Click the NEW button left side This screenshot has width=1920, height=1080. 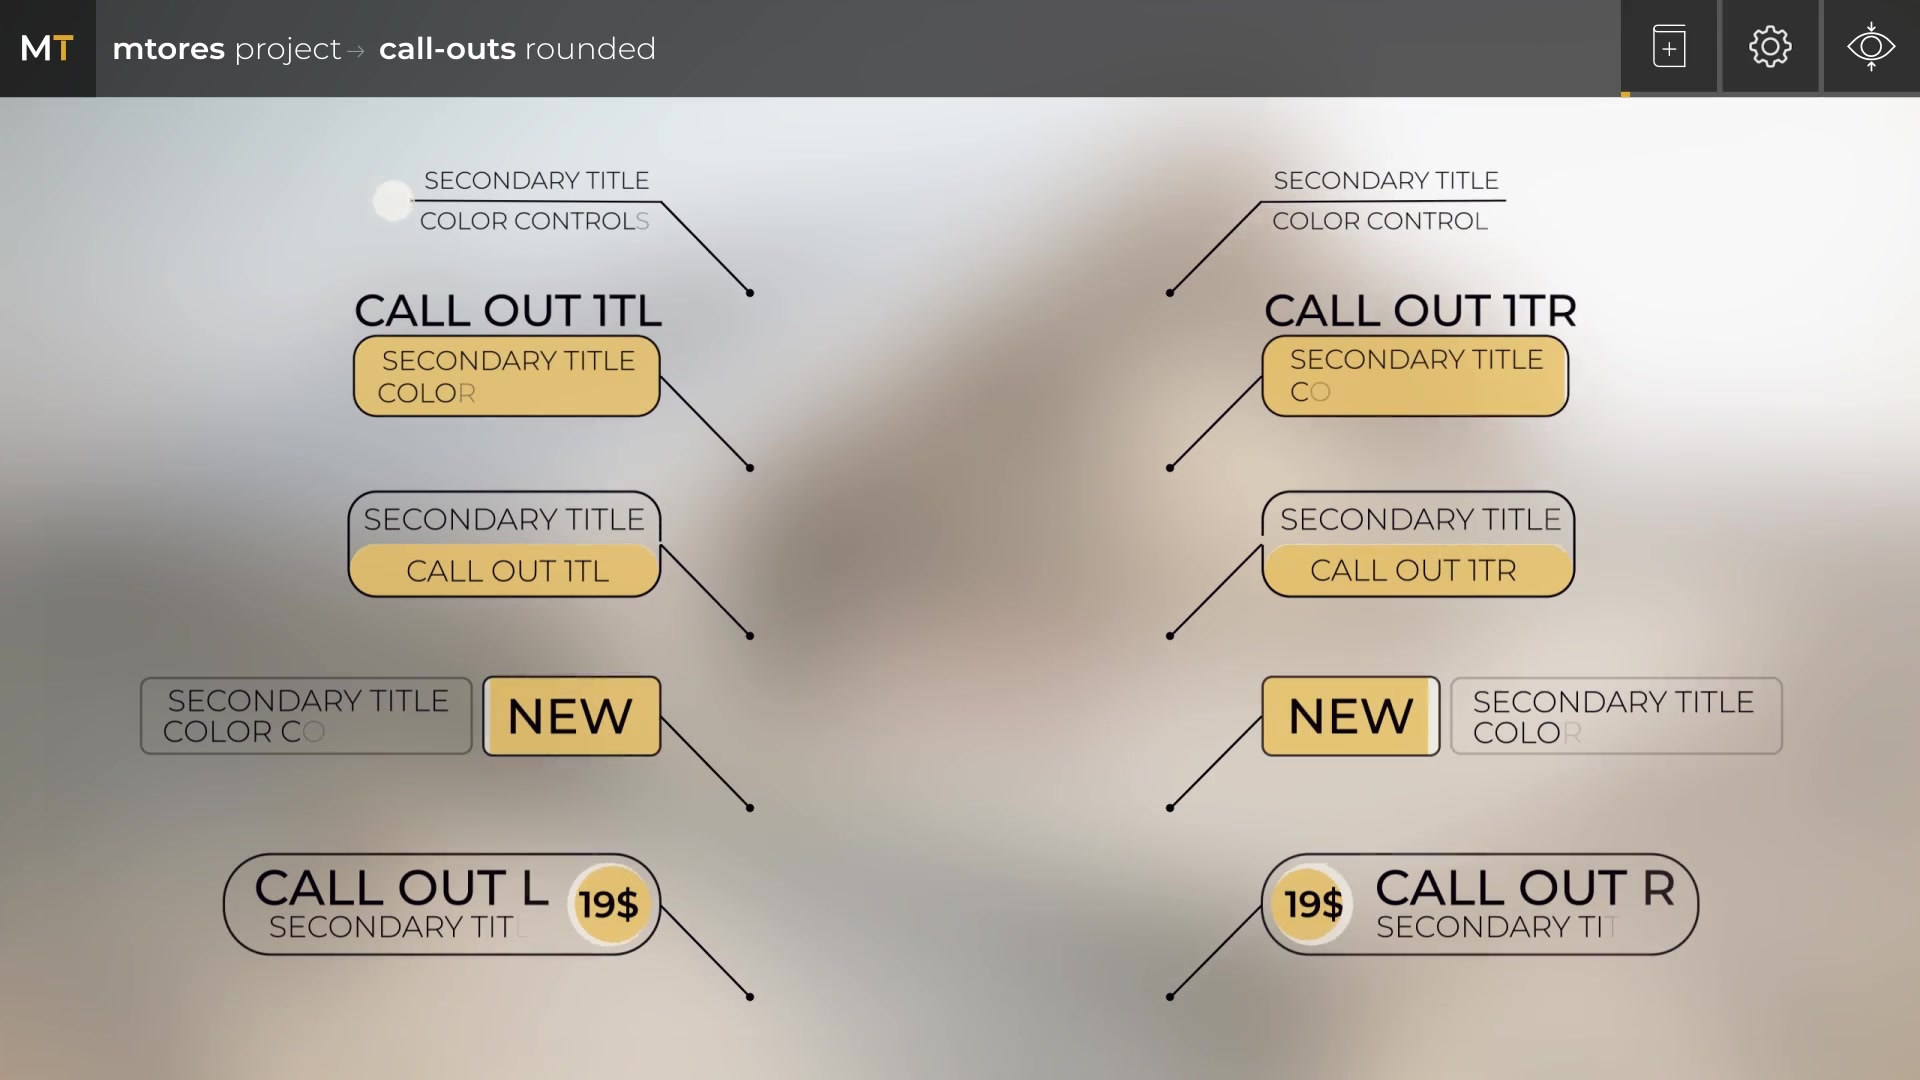[x=570, y=715]
